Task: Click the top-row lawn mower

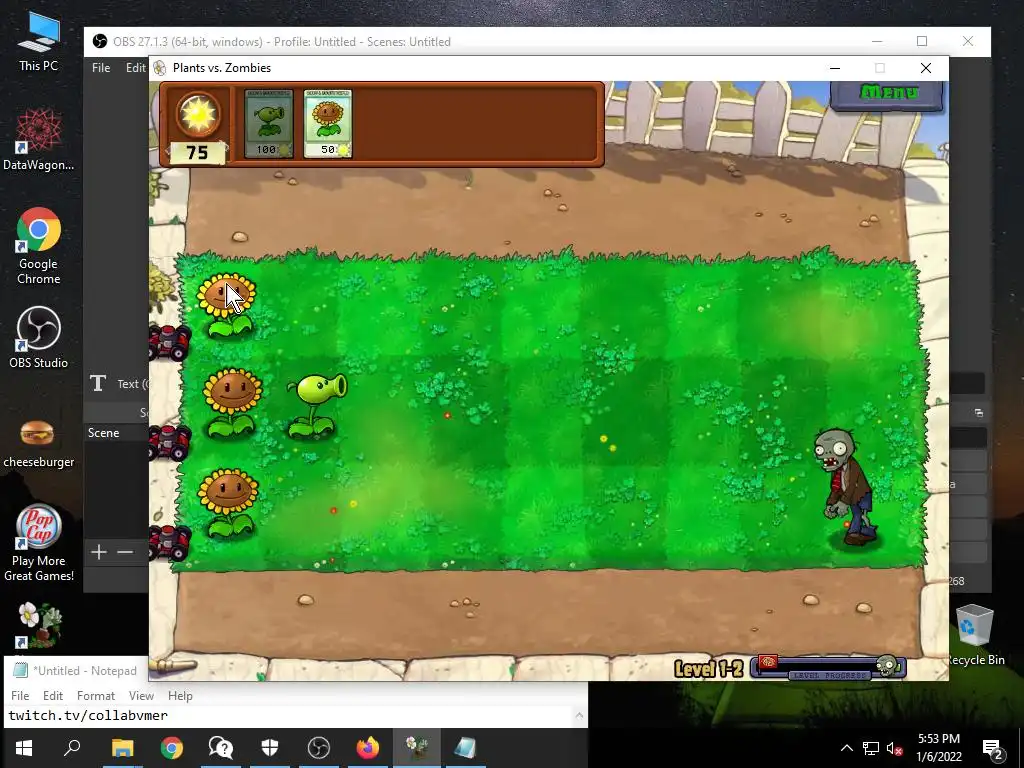Action: coord(169,342)
